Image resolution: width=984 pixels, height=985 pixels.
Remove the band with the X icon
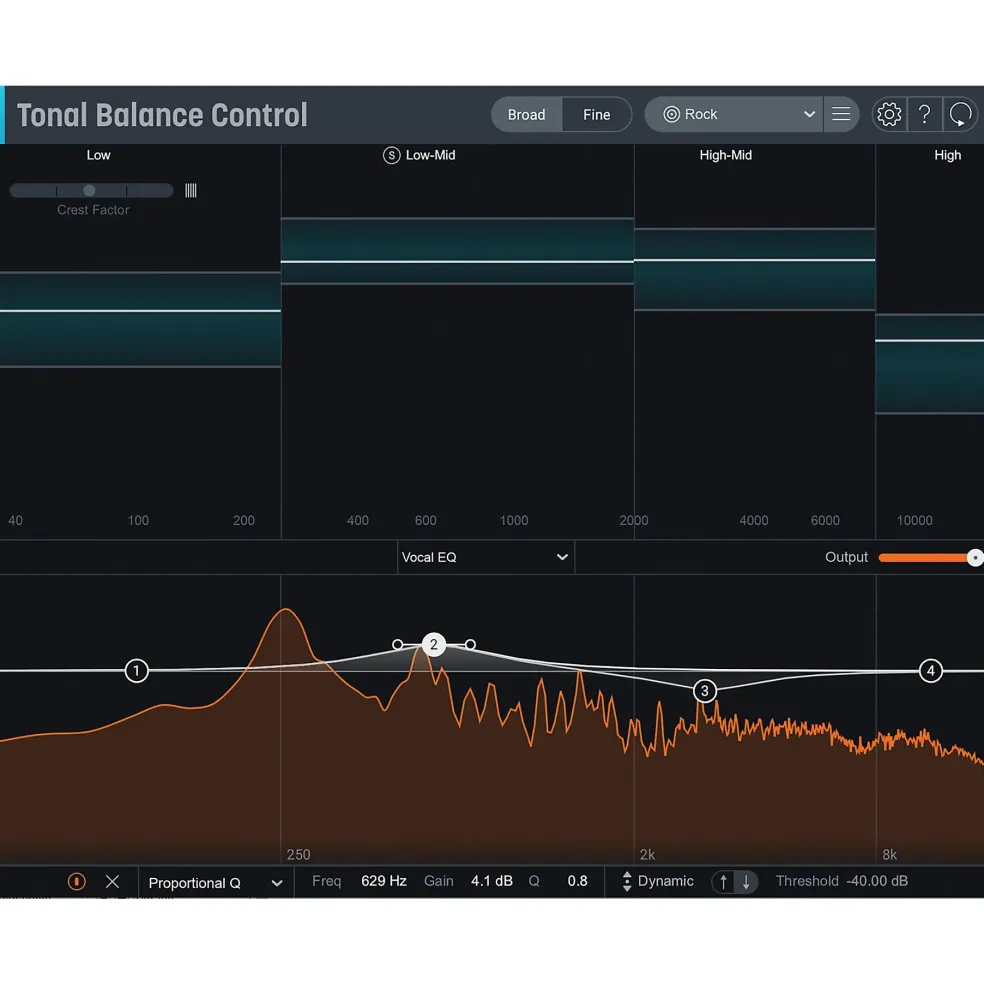(112, 881)
